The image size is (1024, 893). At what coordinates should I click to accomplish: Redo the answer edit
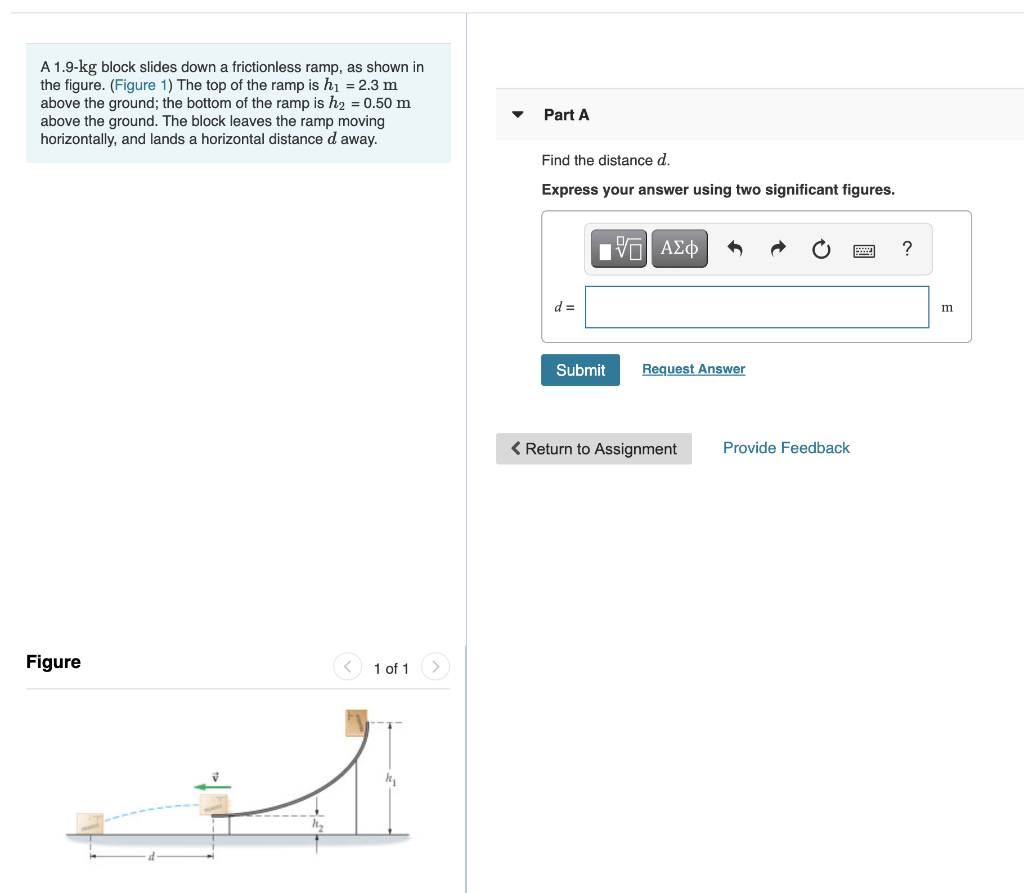[778, 248]
